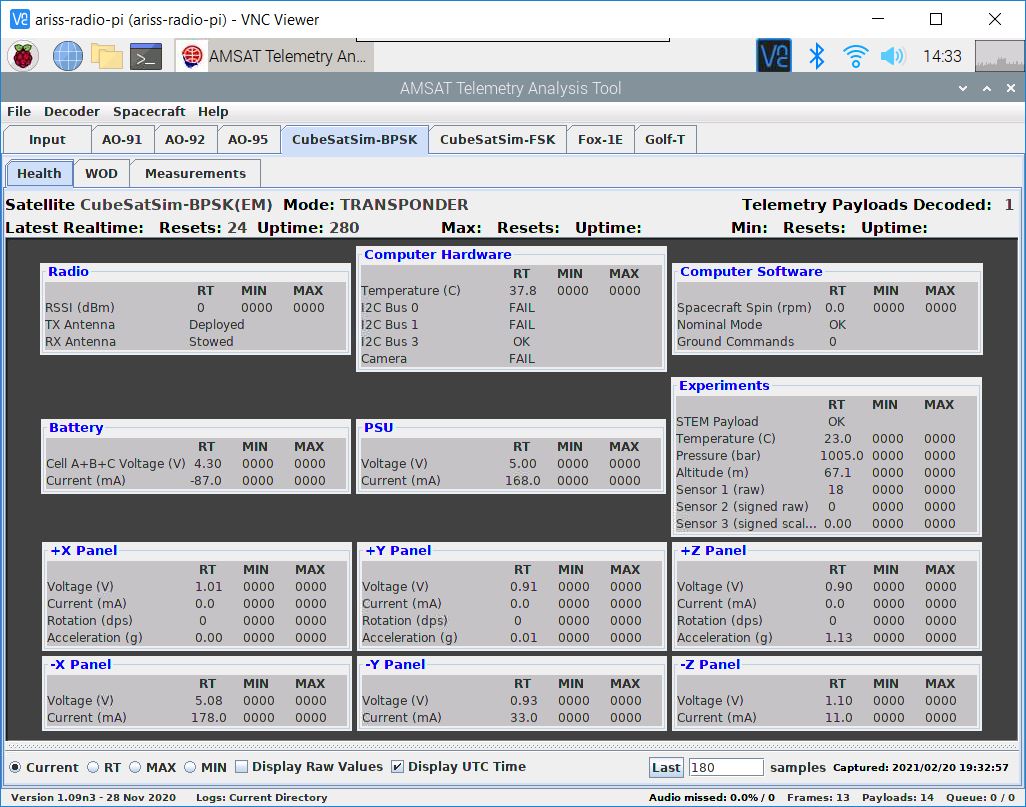Screen dimensions: 1026x807
Task: Open the VNC server tray icon
Action: [774, 56]
